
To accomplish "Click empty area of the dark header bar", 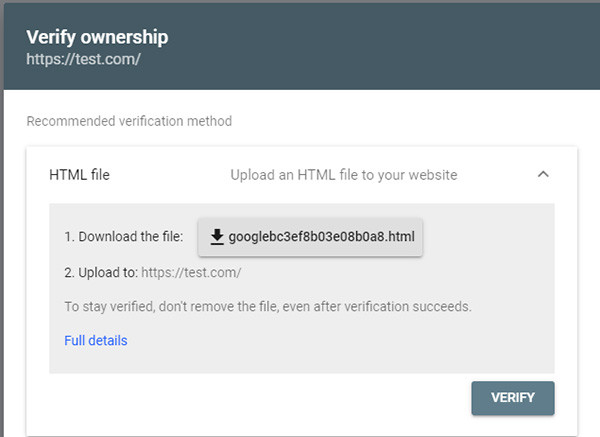I will (x=383, y=46).
